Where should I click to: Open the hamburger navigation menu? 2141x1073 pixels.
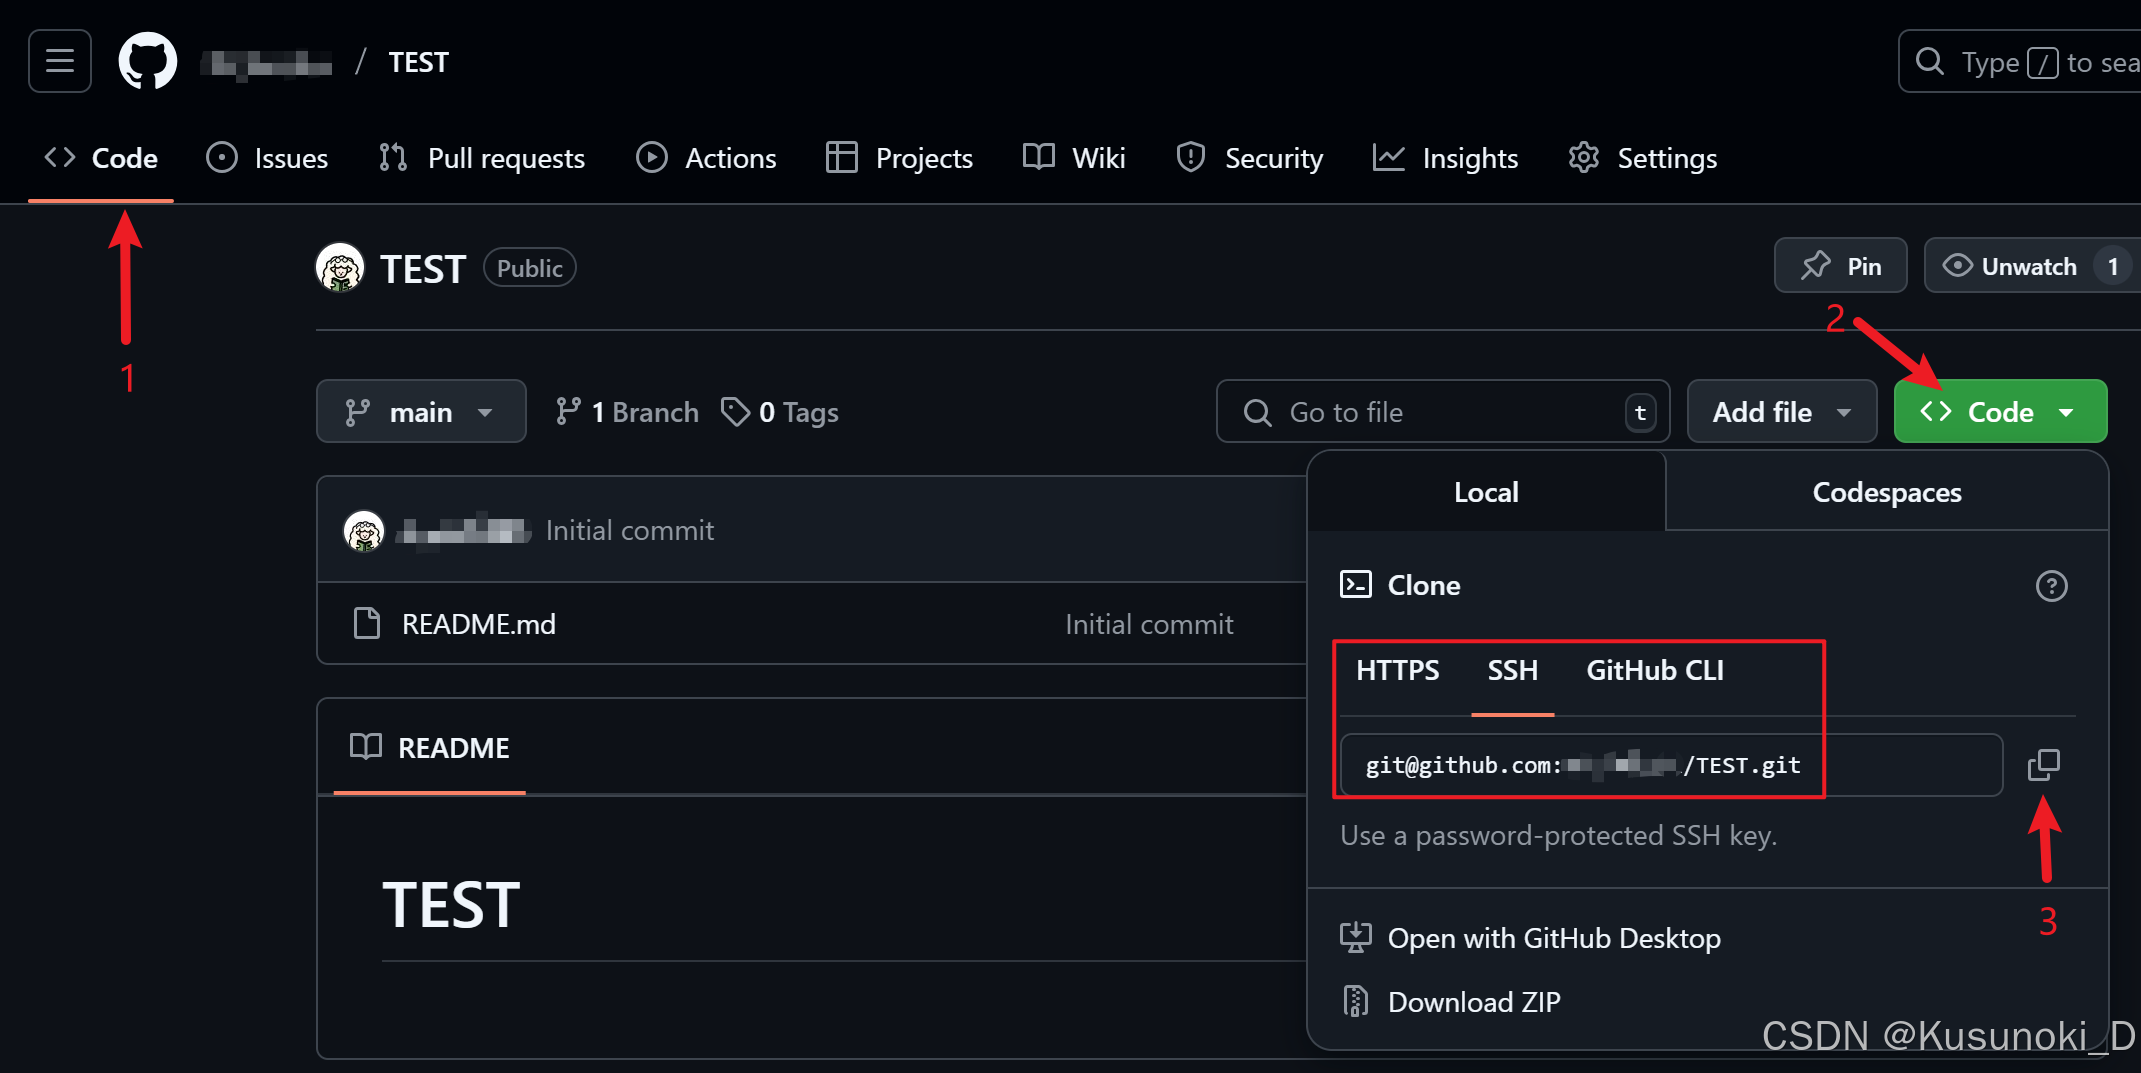[60, 61]
